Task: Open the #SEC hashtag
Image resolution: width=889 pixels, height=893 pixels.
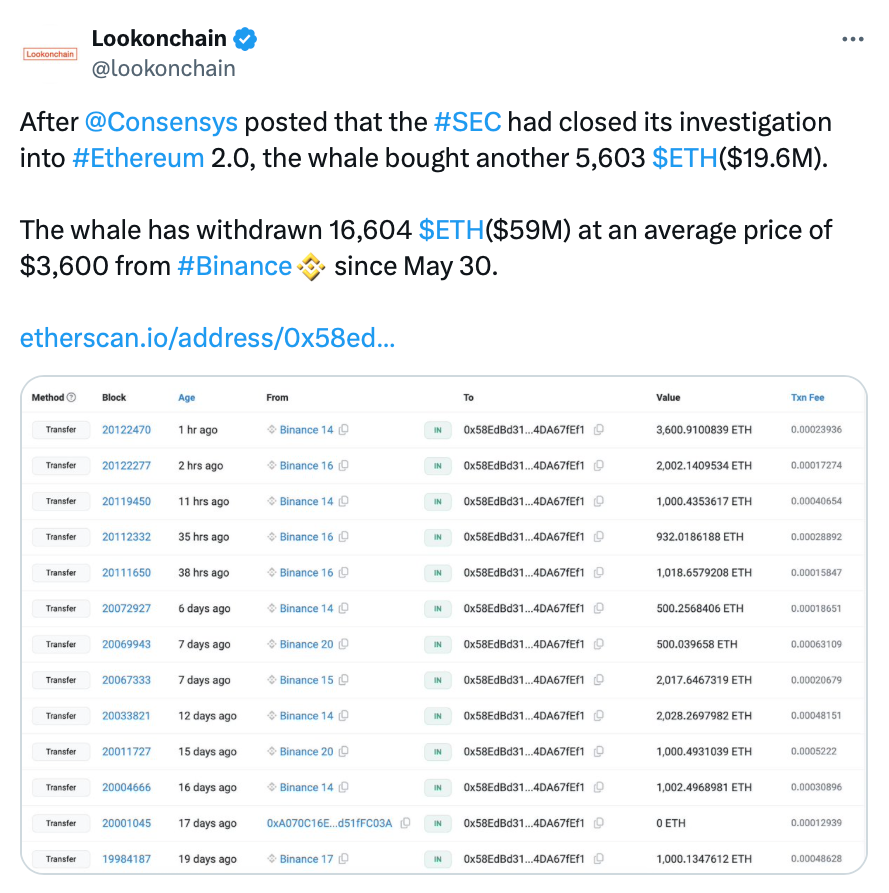Action: tap(468, 122)
